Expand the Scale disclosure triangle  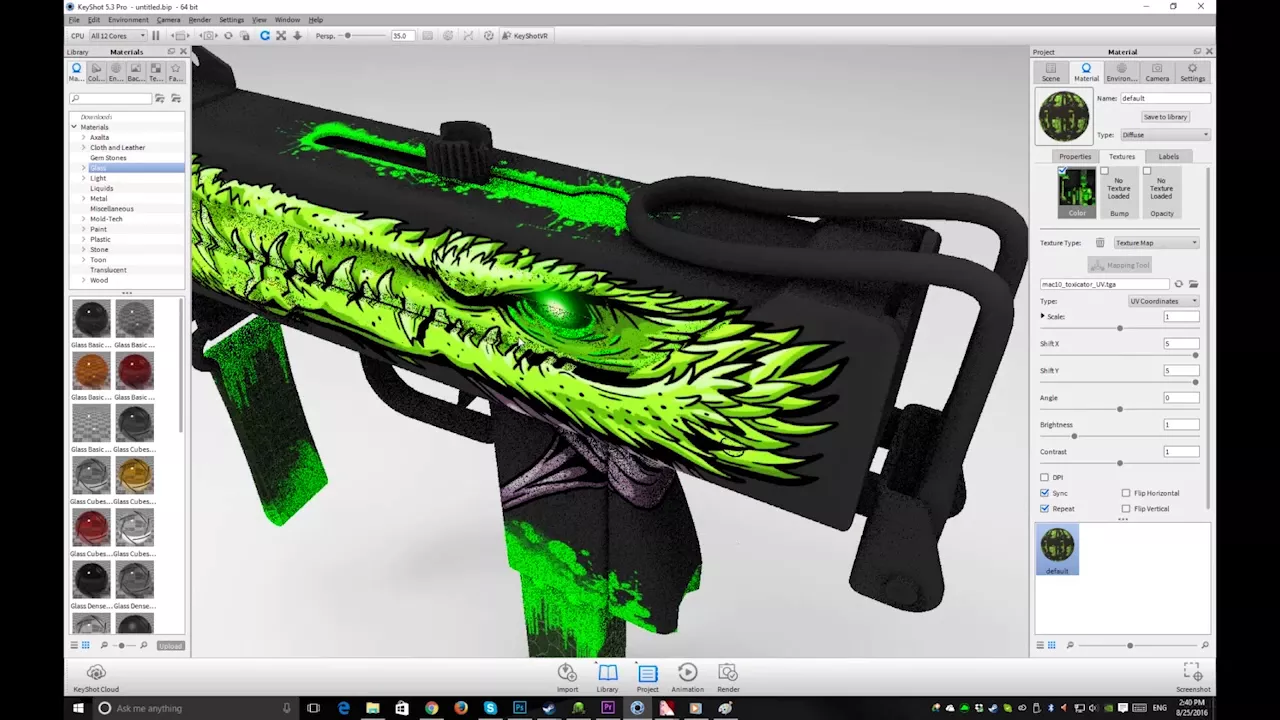(1043, 317)
